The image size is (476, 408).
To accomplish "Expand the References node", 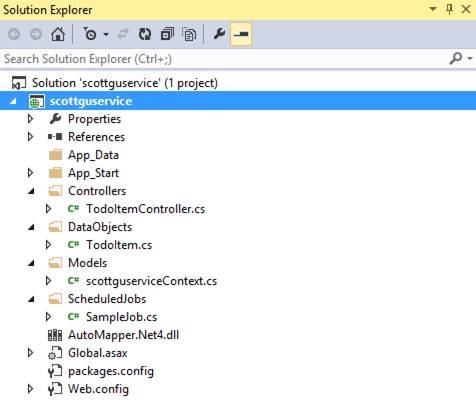I will [x=30, y=137].
